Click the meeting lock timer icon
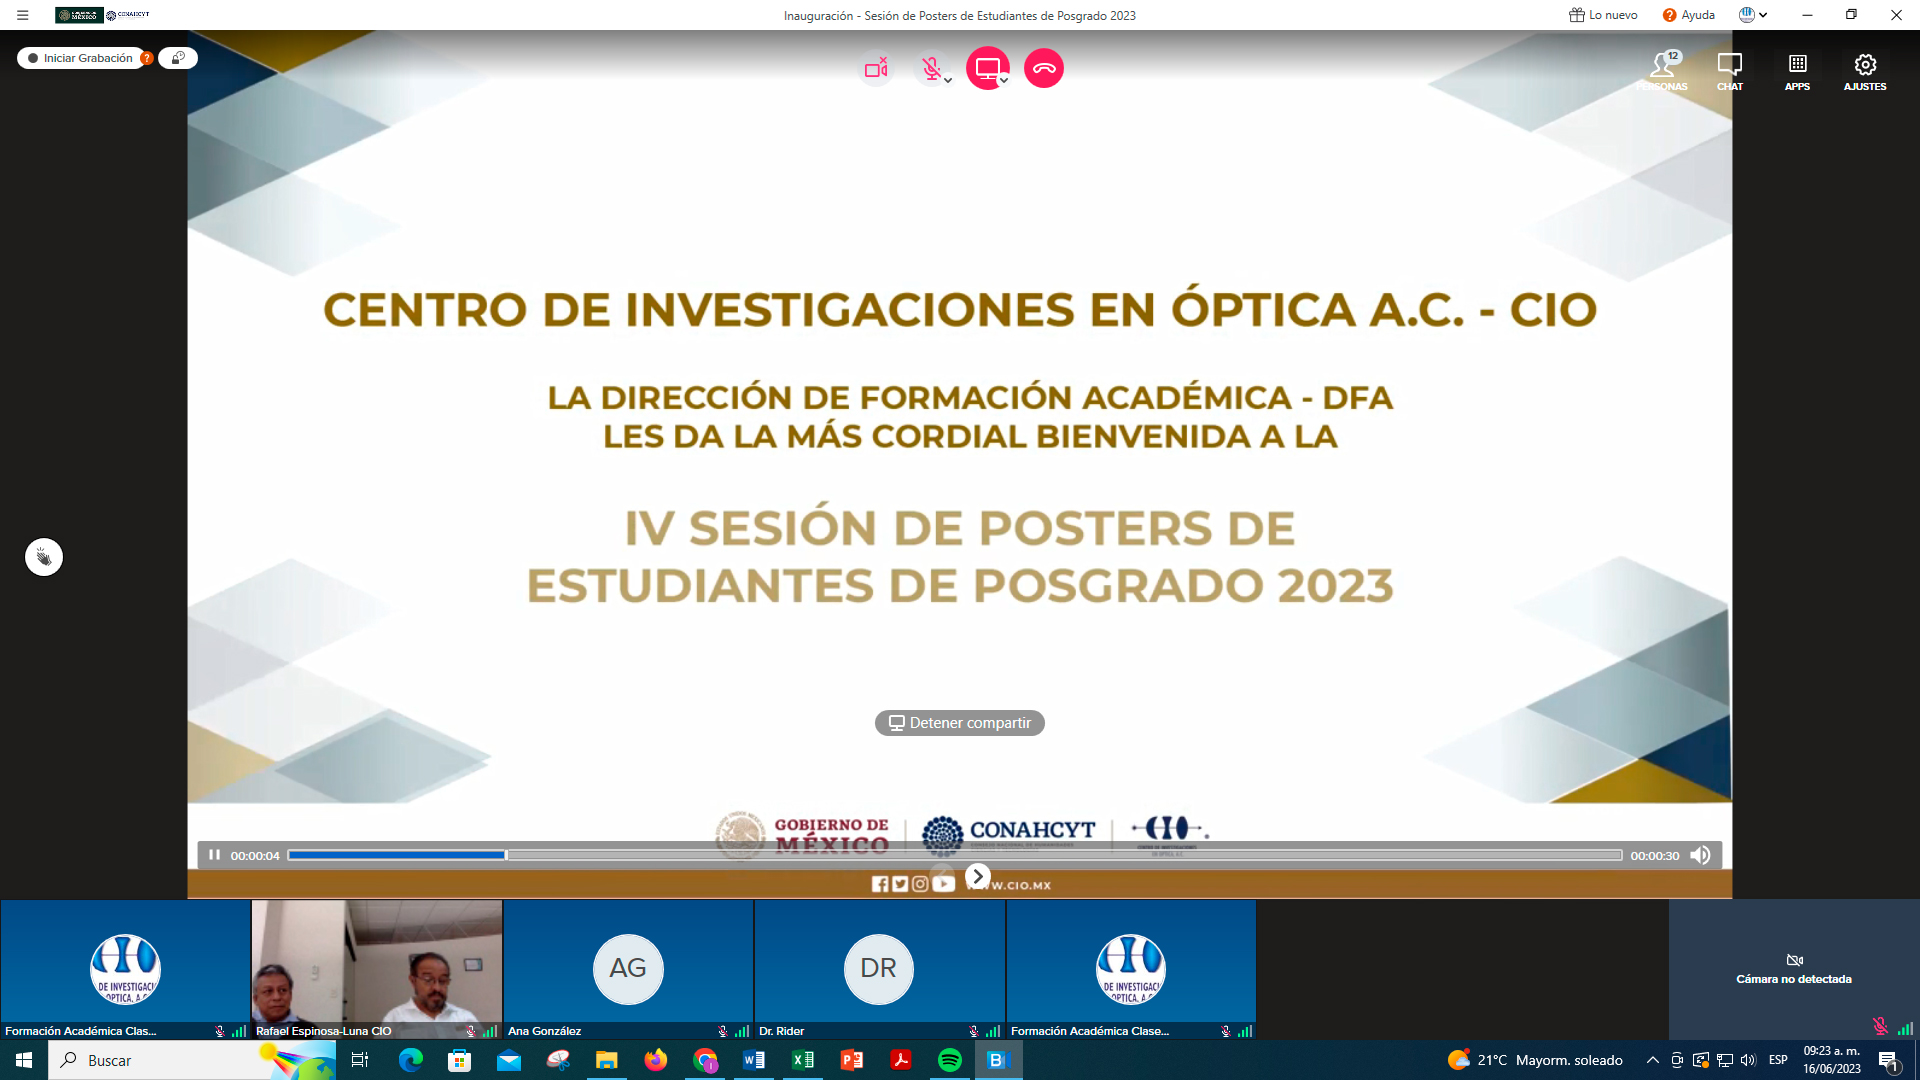This screenshot has width=1920, height=1080. coord(178,58)
